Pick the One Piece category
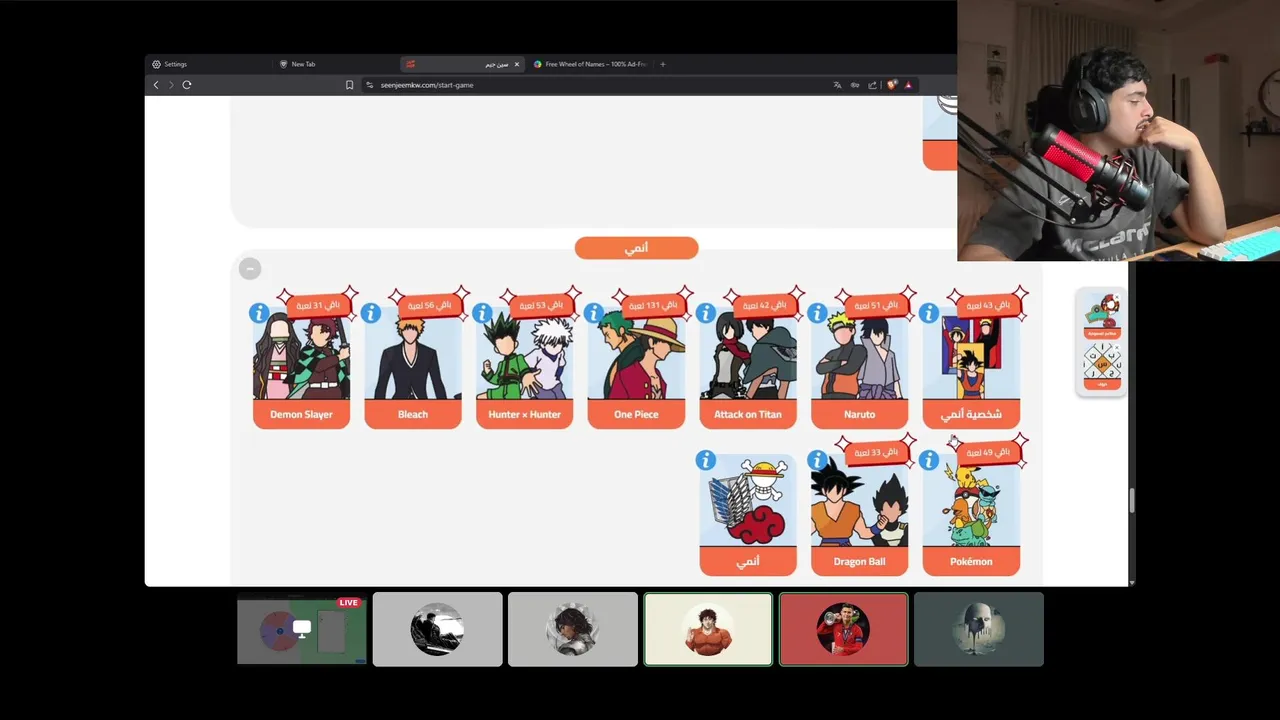This screenshot has height=720, width=1280. click(636, 368)
